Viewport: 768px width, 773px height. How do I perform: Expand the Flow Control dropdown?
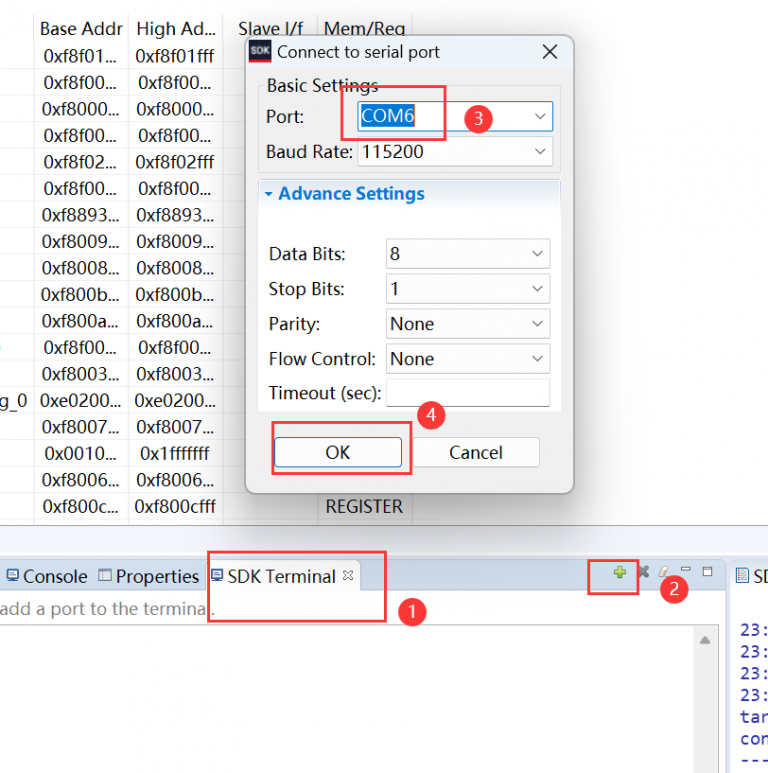[537, 359]
